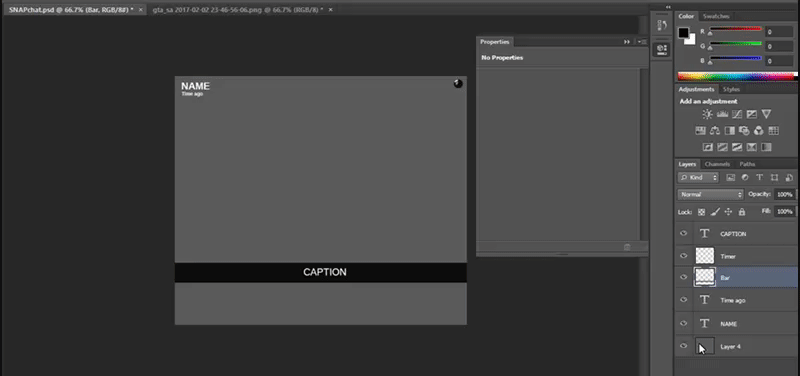This screenshot has width=800, height=376.
Task: Filter layers by type (T) icon
Action: (x=759, y=178)
